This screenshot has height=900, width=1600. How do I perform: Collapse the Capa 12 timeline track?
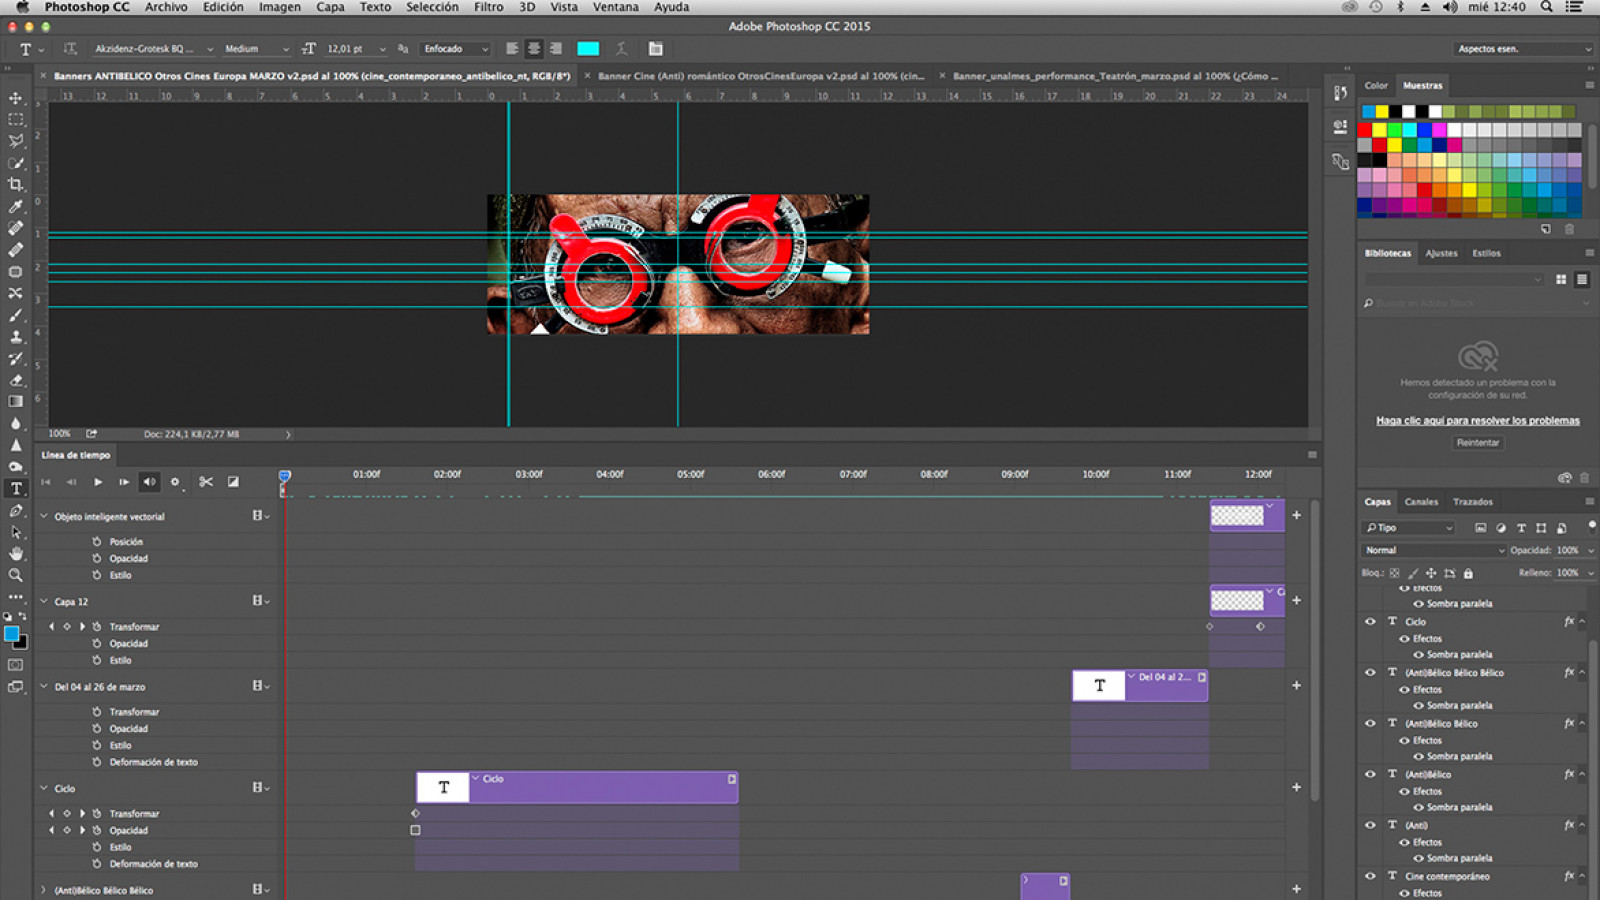[x=43, y=601]
